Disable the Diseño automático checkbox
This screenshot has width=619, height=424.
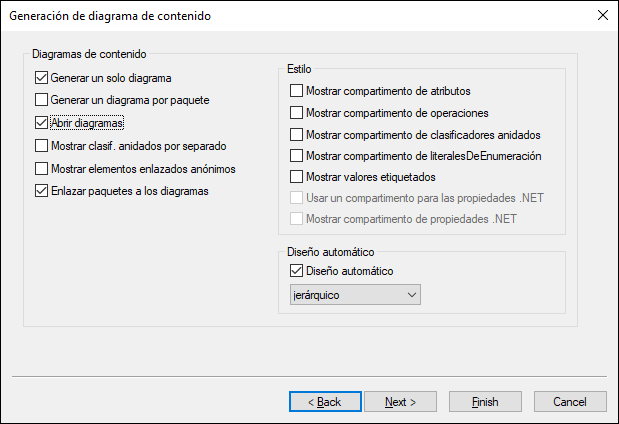(296, 270)
